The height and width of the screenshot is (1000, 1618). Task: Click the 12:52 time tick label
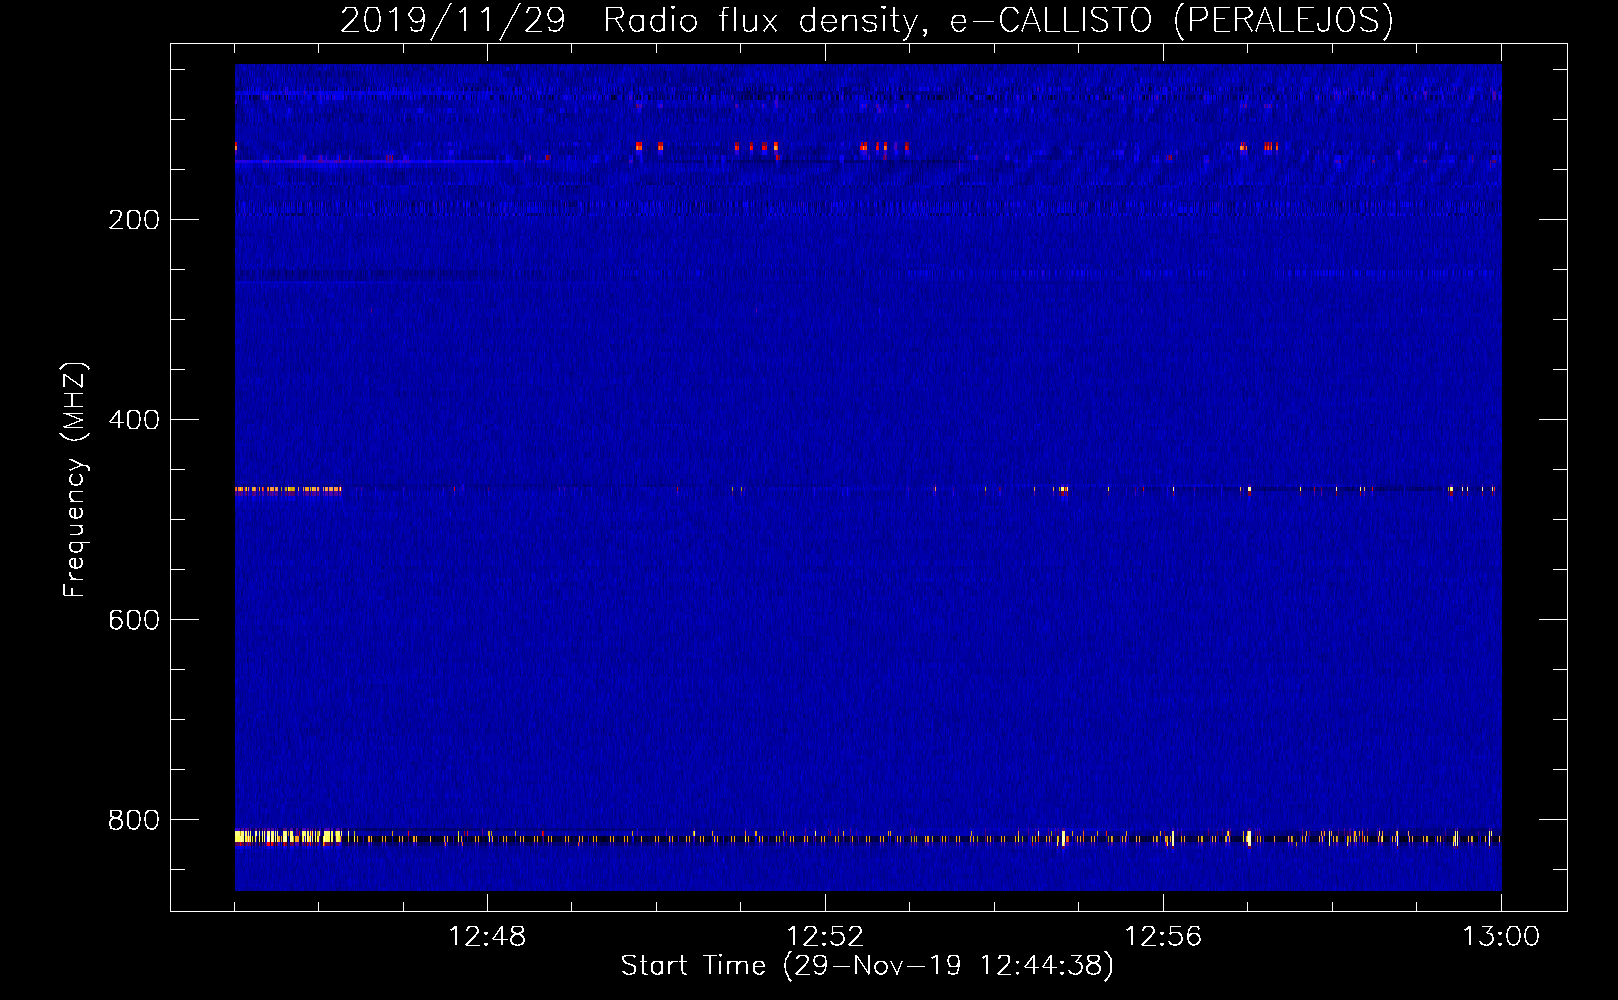click(x=825, y=937)
